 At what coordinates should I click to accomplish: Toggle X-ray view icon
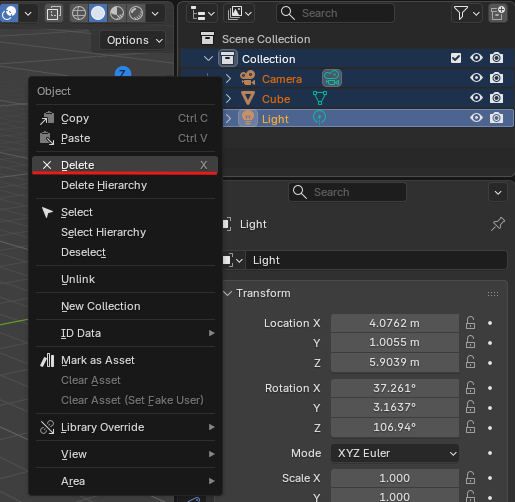[x=54, y=14]
